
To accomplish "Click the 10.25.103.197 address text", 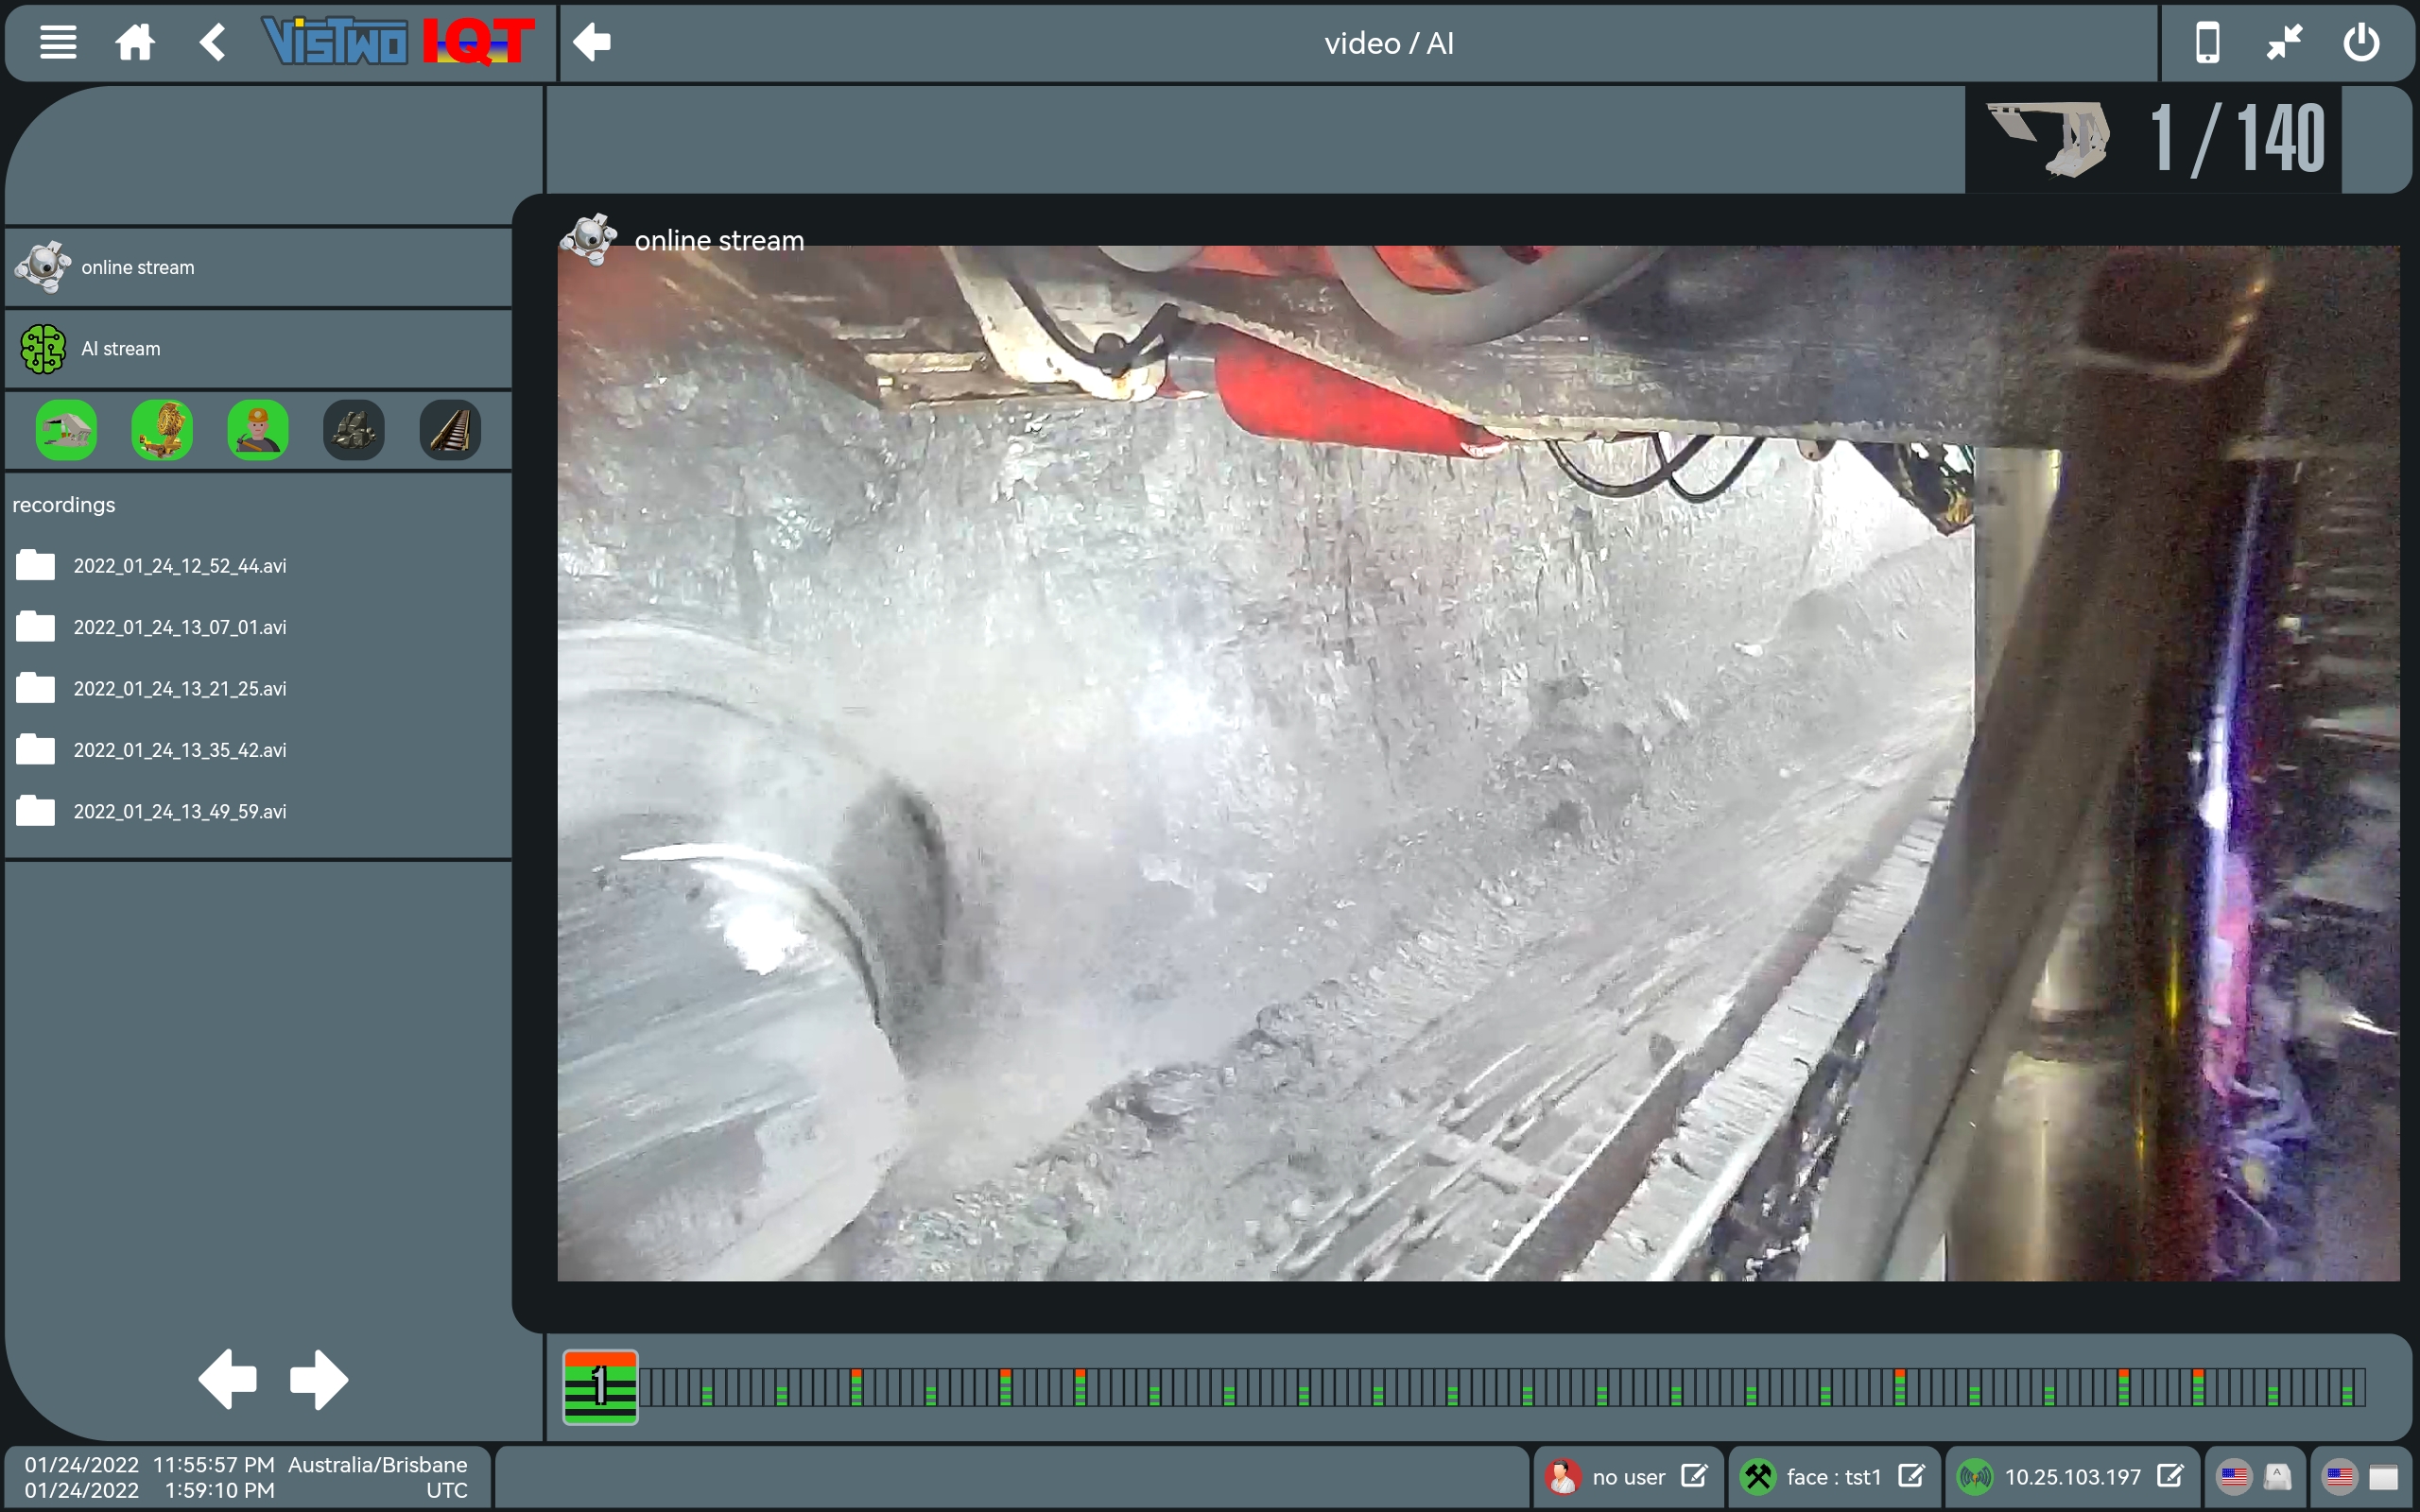I will coord(2073,1477).
